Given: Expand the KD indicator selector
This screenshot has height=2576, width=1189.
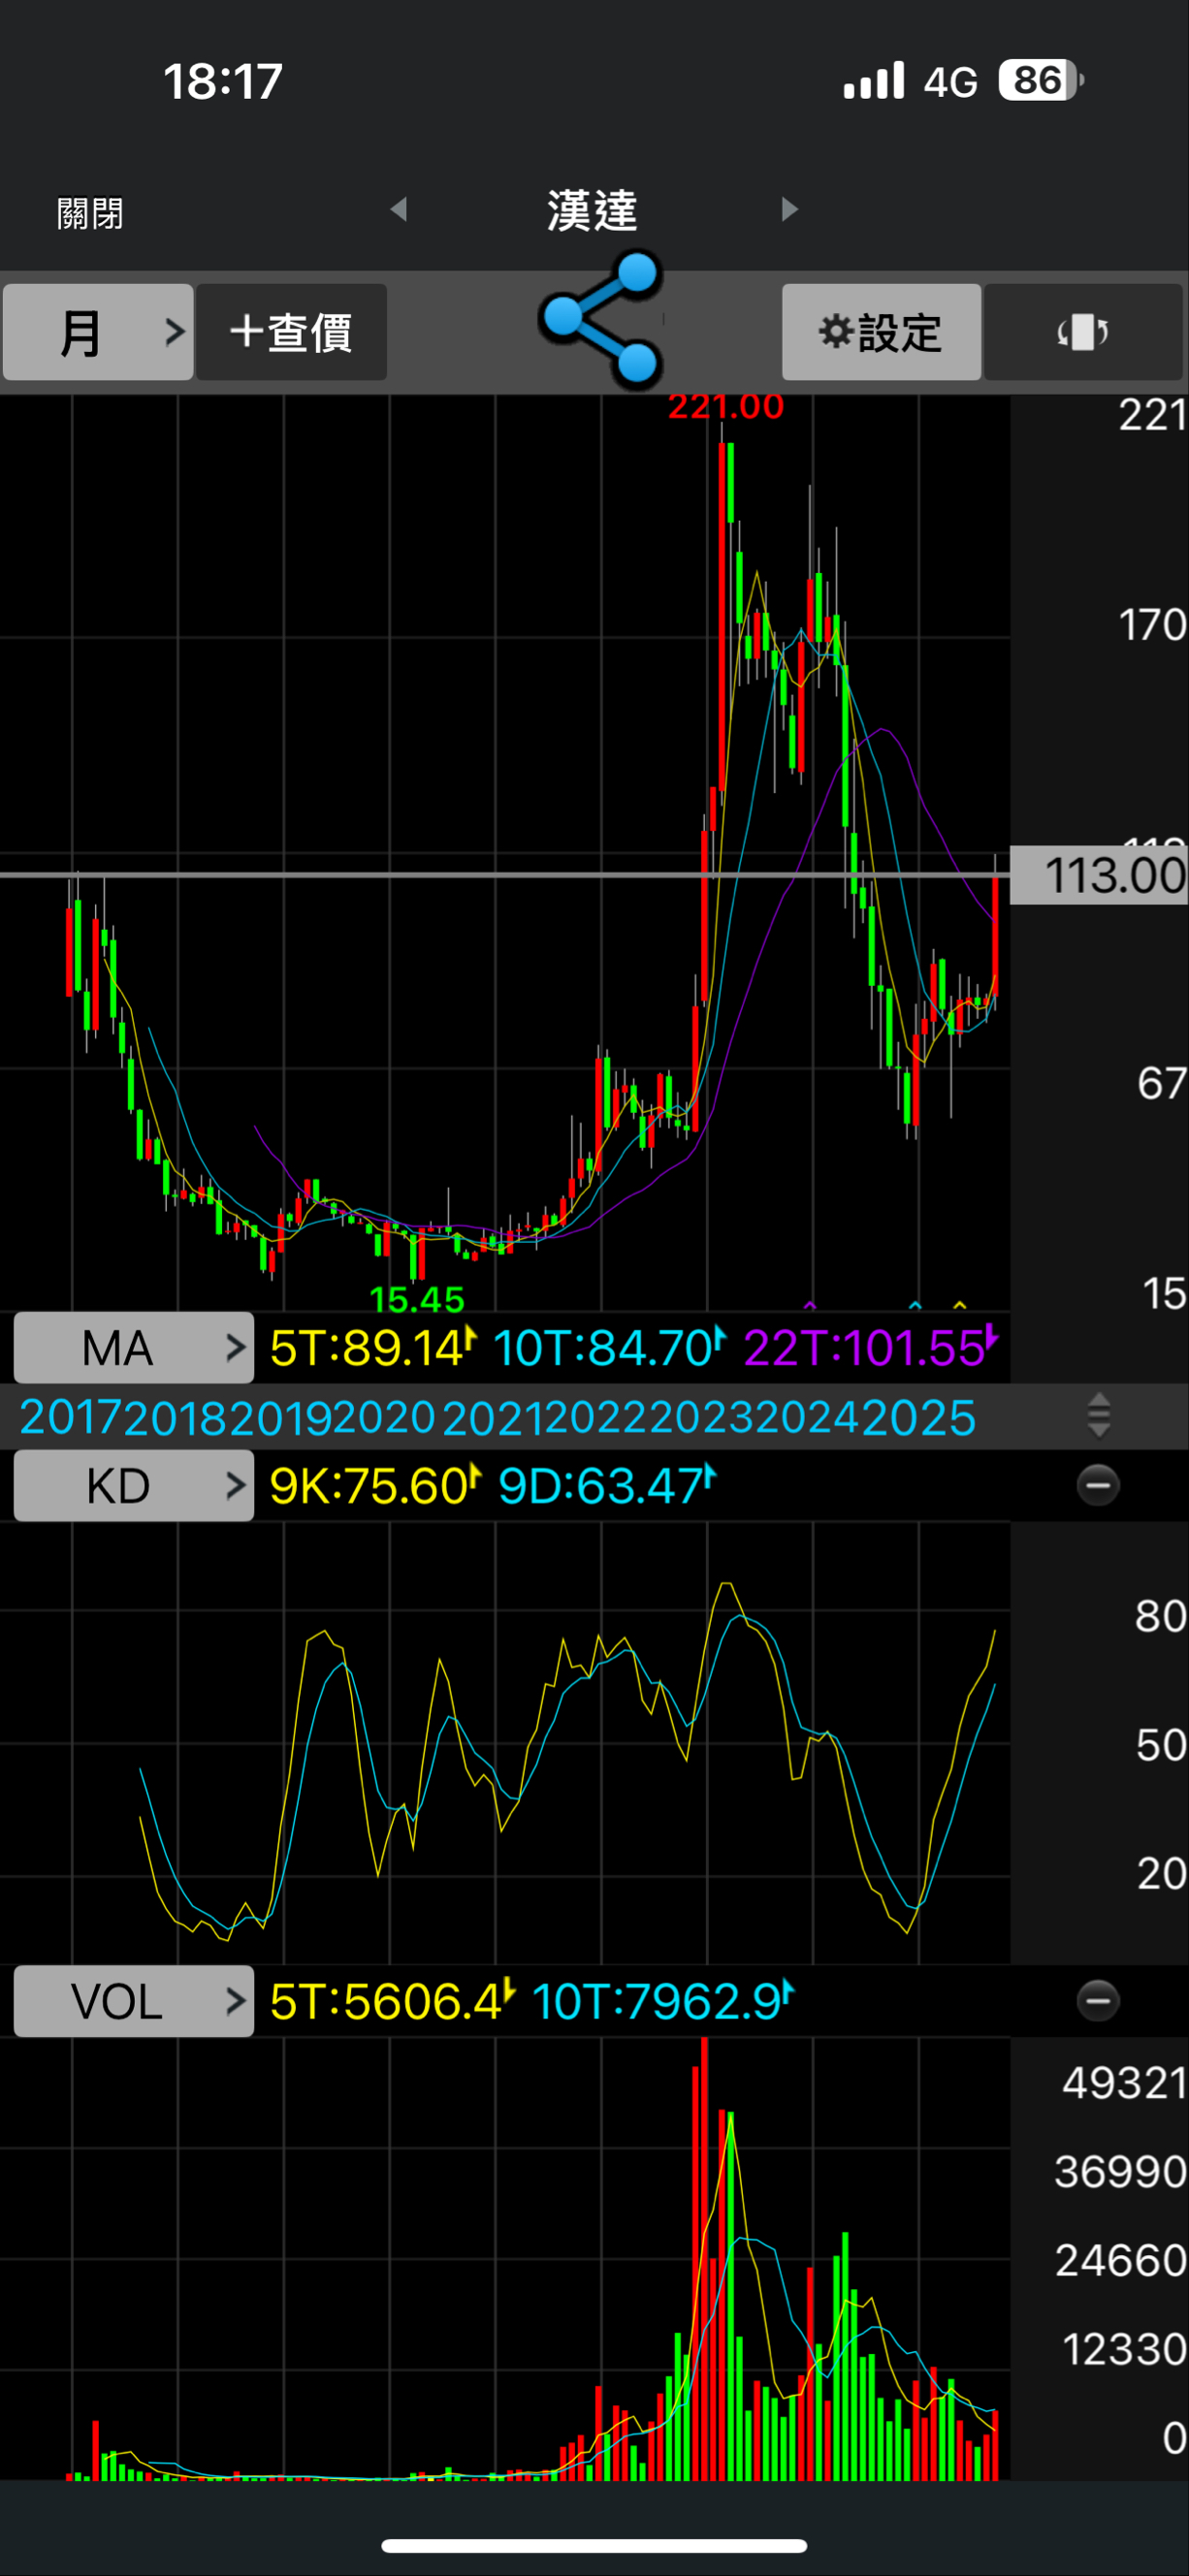Looking at the screenshot, I should coord(133,1486).
